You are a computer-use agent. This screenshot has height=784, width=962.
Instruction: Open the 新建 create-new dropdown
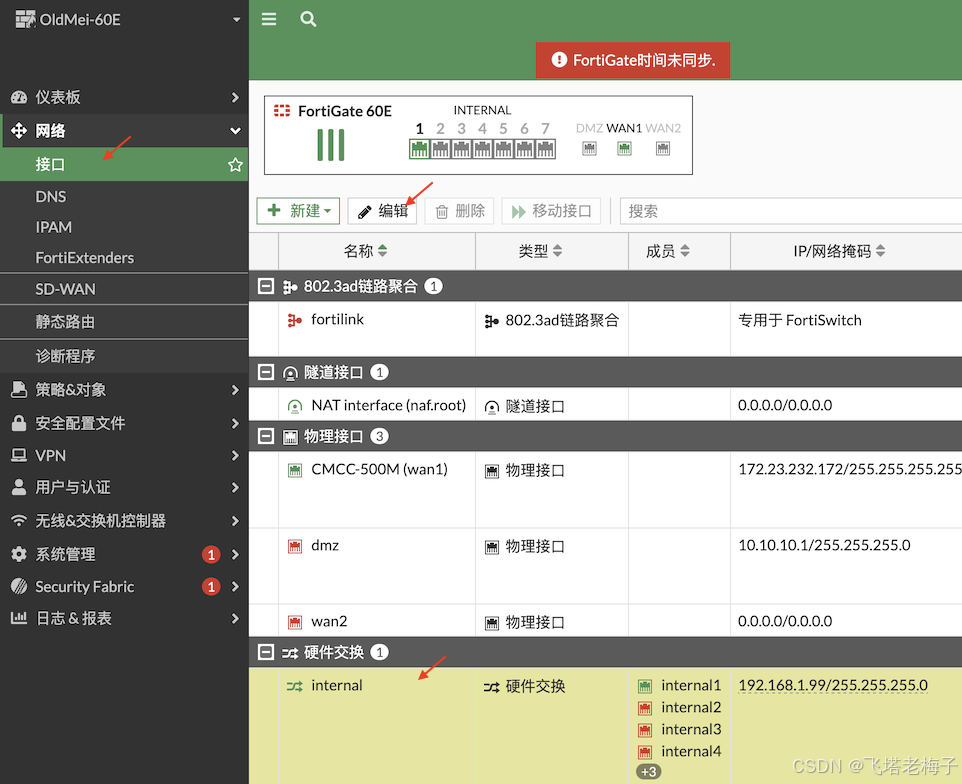pos(298,211)
